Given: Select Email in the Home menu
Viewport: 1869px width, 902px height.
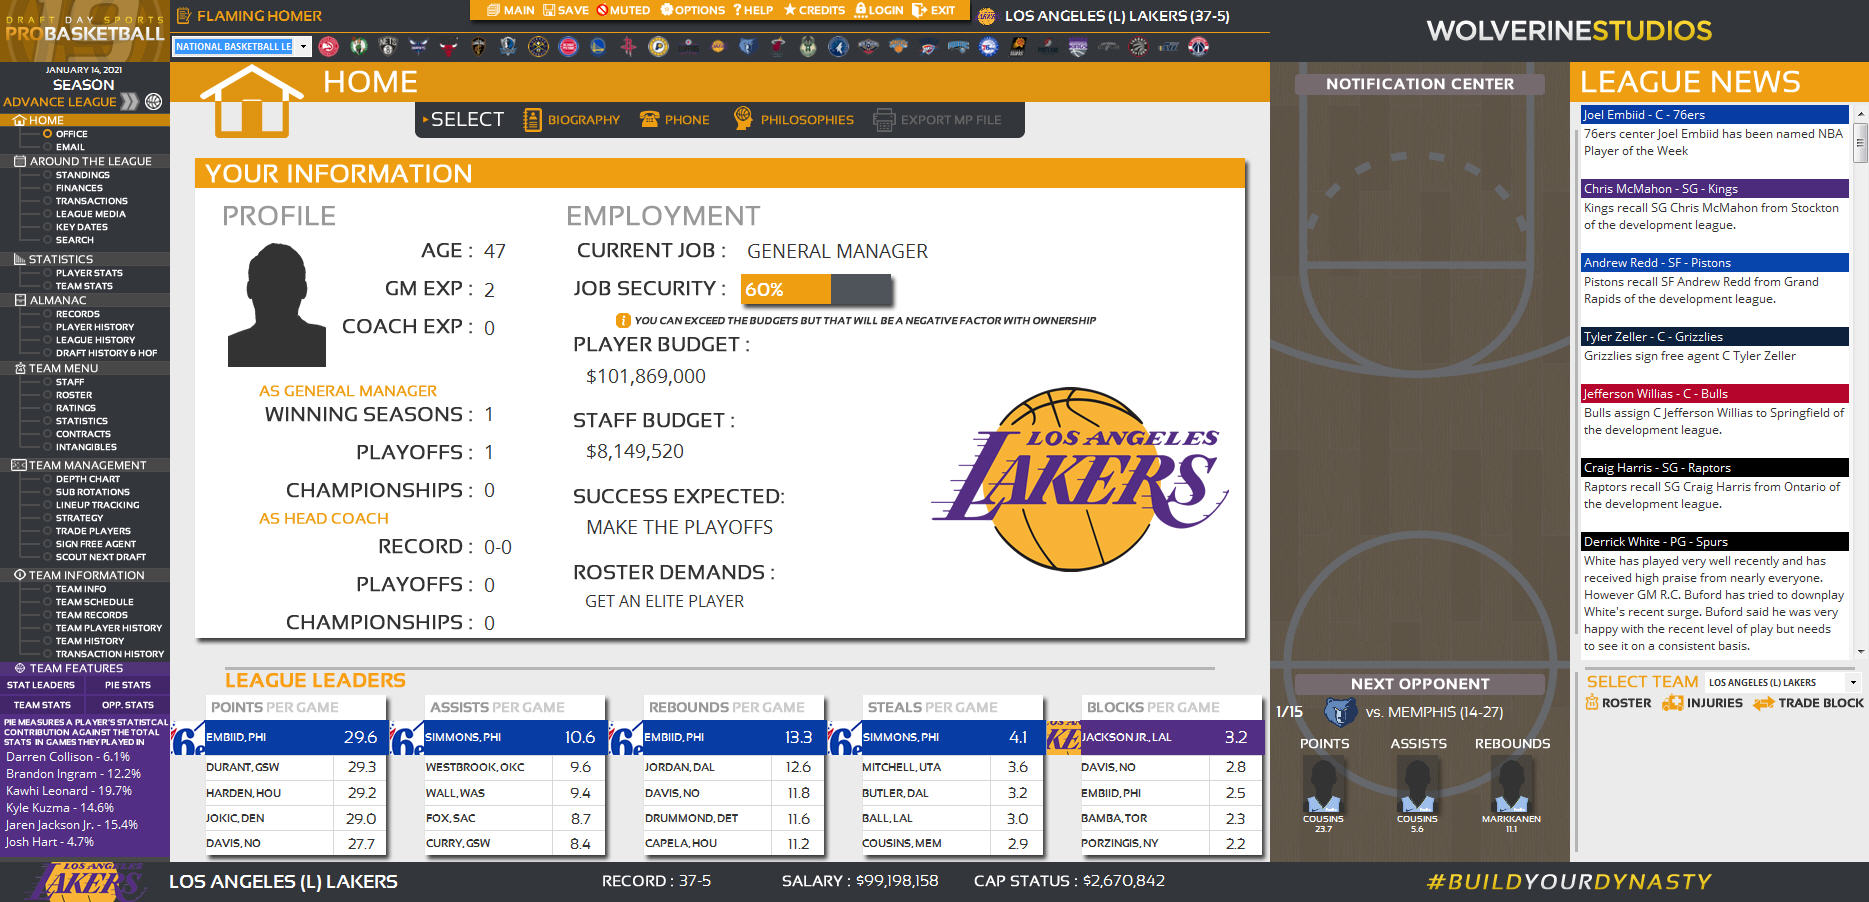Looking at the screenshot, I should pyautogui.click(x=70, y=147).
